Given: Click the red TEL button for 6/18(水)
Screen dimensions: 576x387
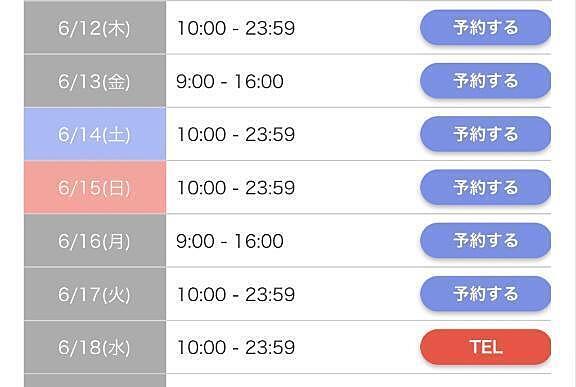Looking at the screenshot, I should pyautogui.click(x=485, y=347).
